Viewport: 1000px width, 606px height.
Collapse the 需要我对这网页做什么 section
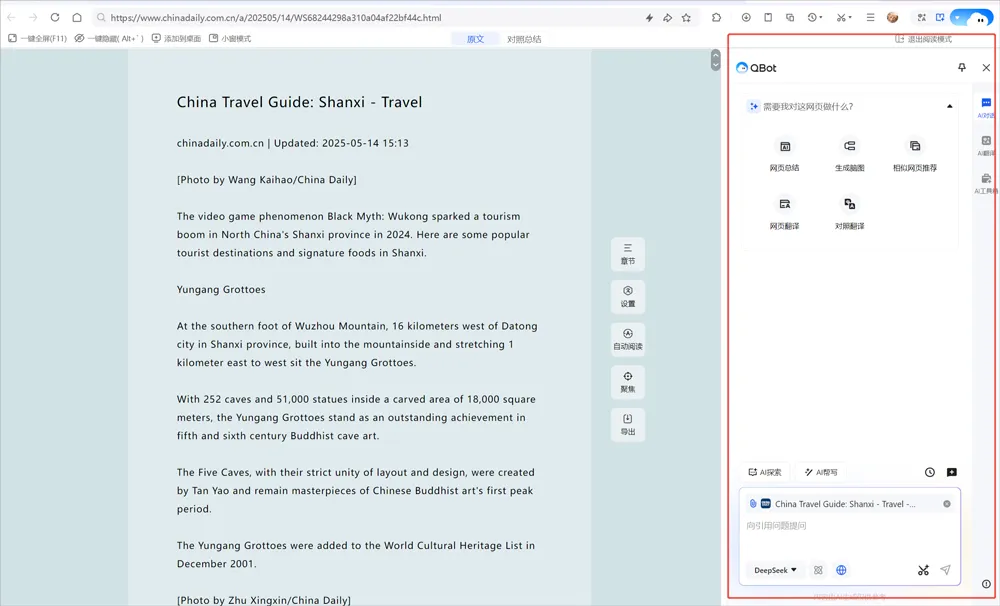pyautogui.click(x=950, y=107)
